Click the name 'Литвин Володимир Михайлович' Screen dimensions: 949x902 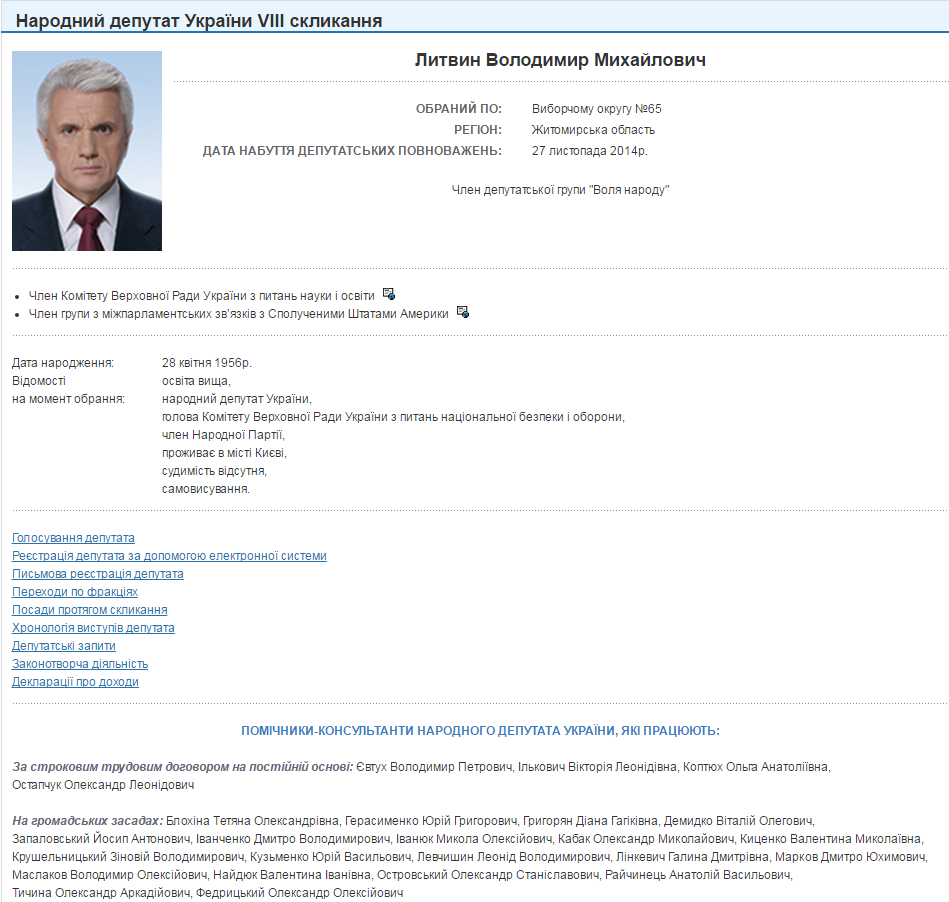tap(560, 61)
